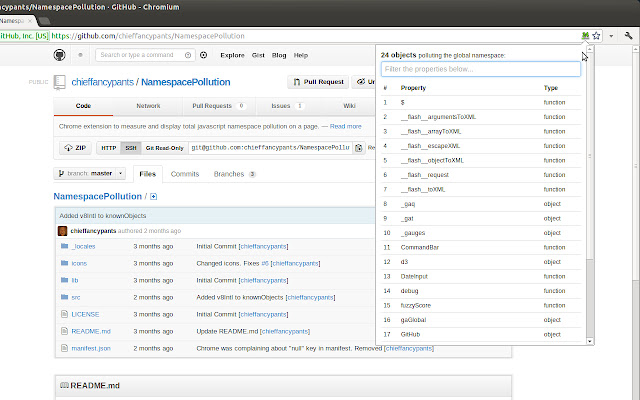
Task: Open the icons folder icon
Action: click(64, 263)
